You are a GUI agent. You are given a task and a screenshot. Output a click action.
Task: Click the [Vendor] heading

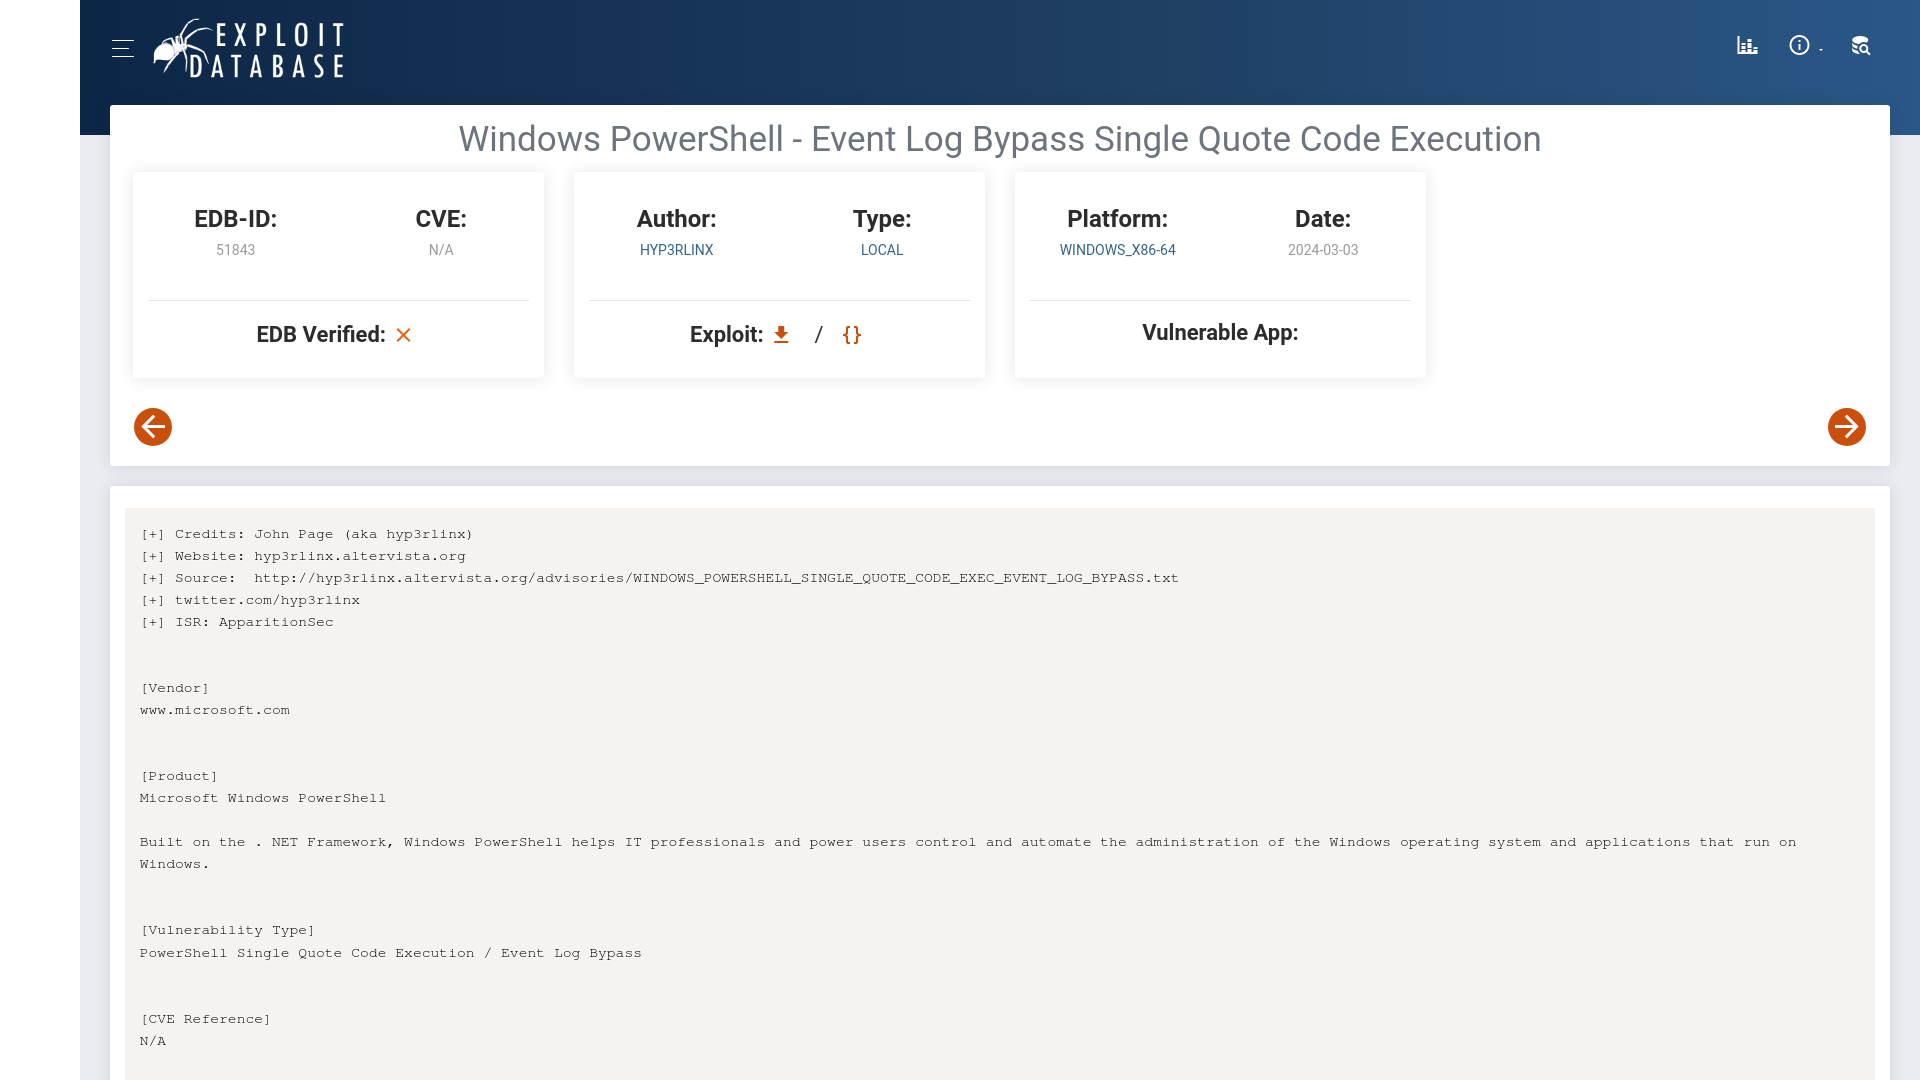pos(175,688)
